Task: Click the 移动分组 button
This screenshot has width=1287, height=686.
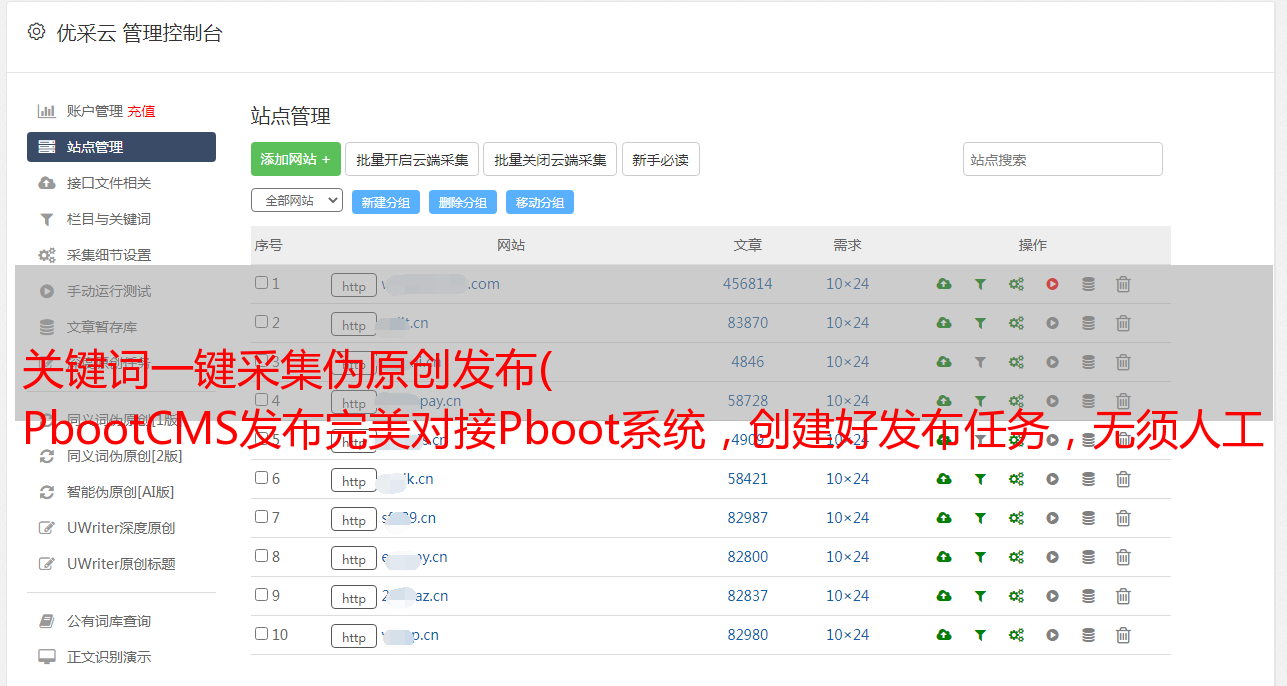Action: 540,202
